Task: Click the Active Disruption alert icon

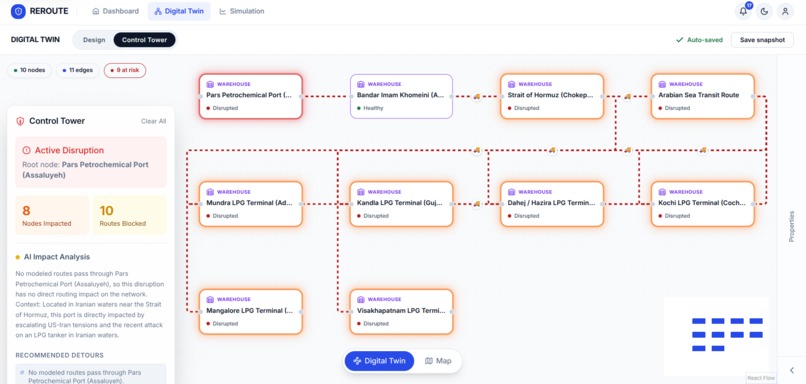Action: [26, 151]
